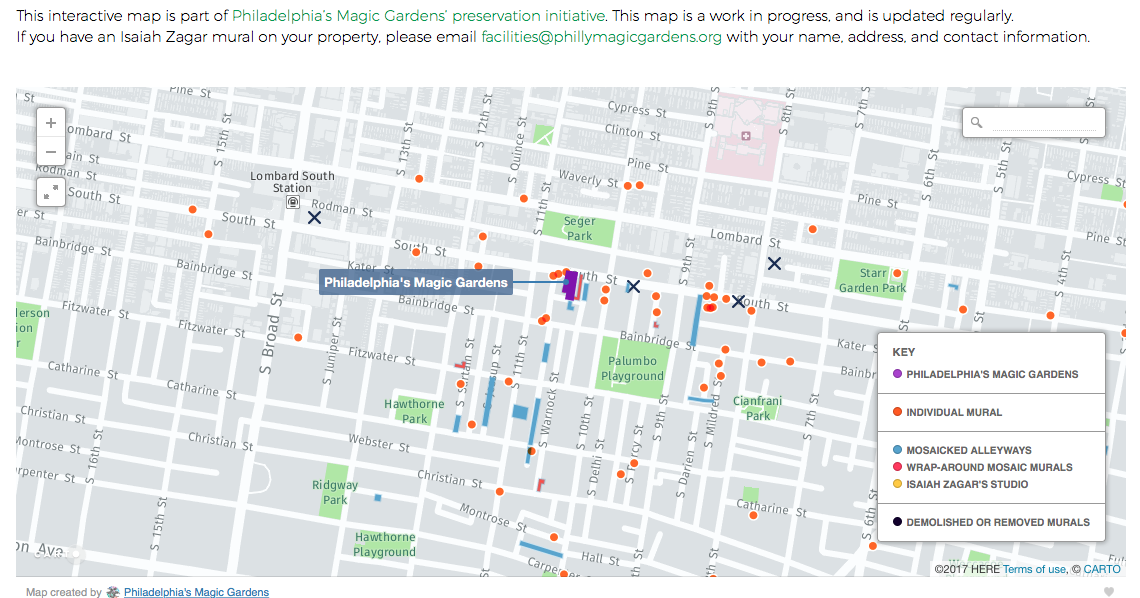The image size is (1140, 598).
Task: Select orange mural dot near S 13th St label
Action: [419, 178]
